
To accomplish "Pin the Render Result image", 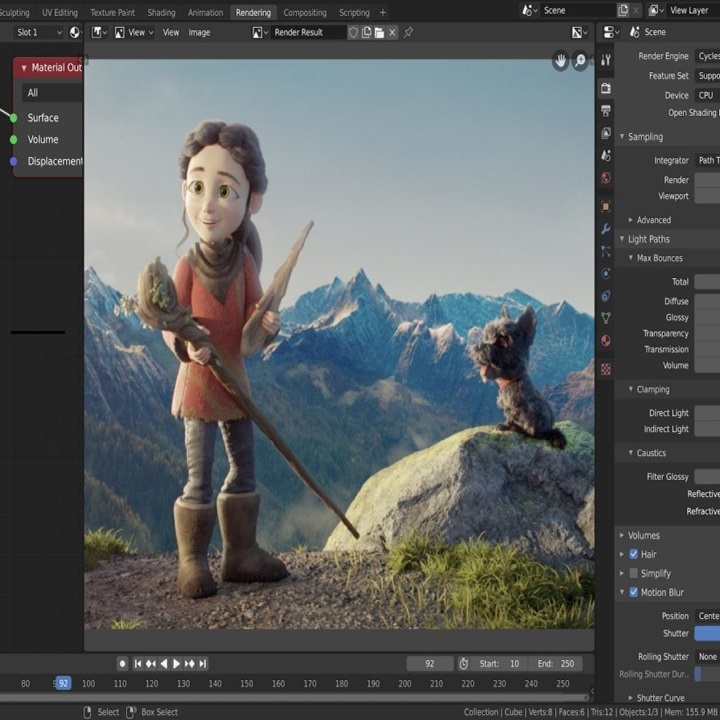I will 408,32.
